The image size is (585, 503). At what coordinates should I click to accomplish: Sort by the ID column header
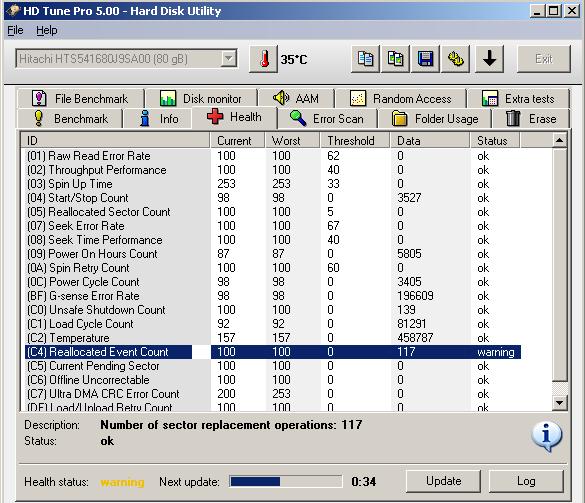115,141
